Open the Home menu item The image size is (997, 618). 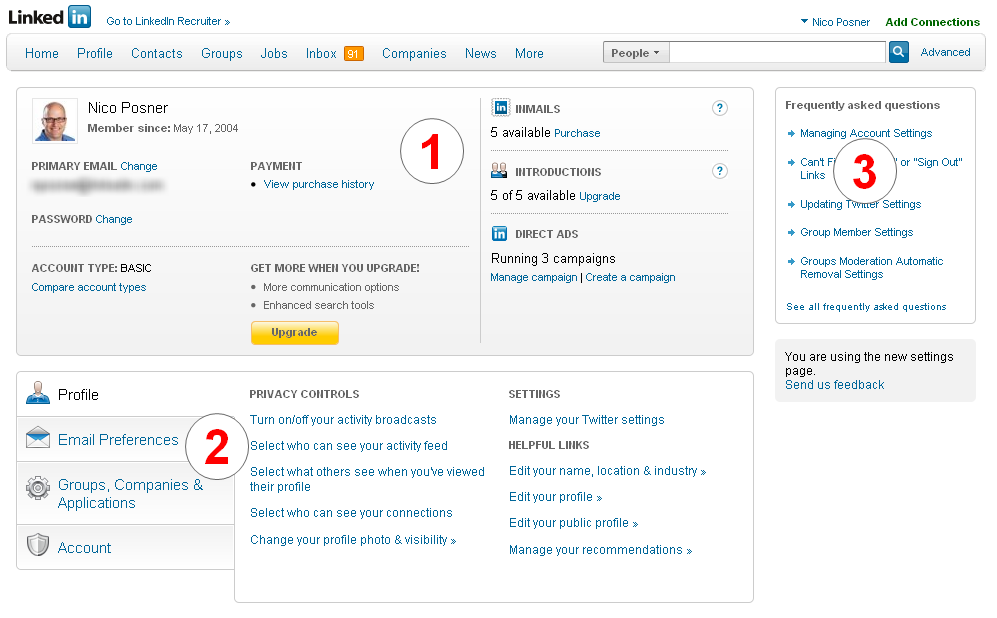click(x=42, y=53)
